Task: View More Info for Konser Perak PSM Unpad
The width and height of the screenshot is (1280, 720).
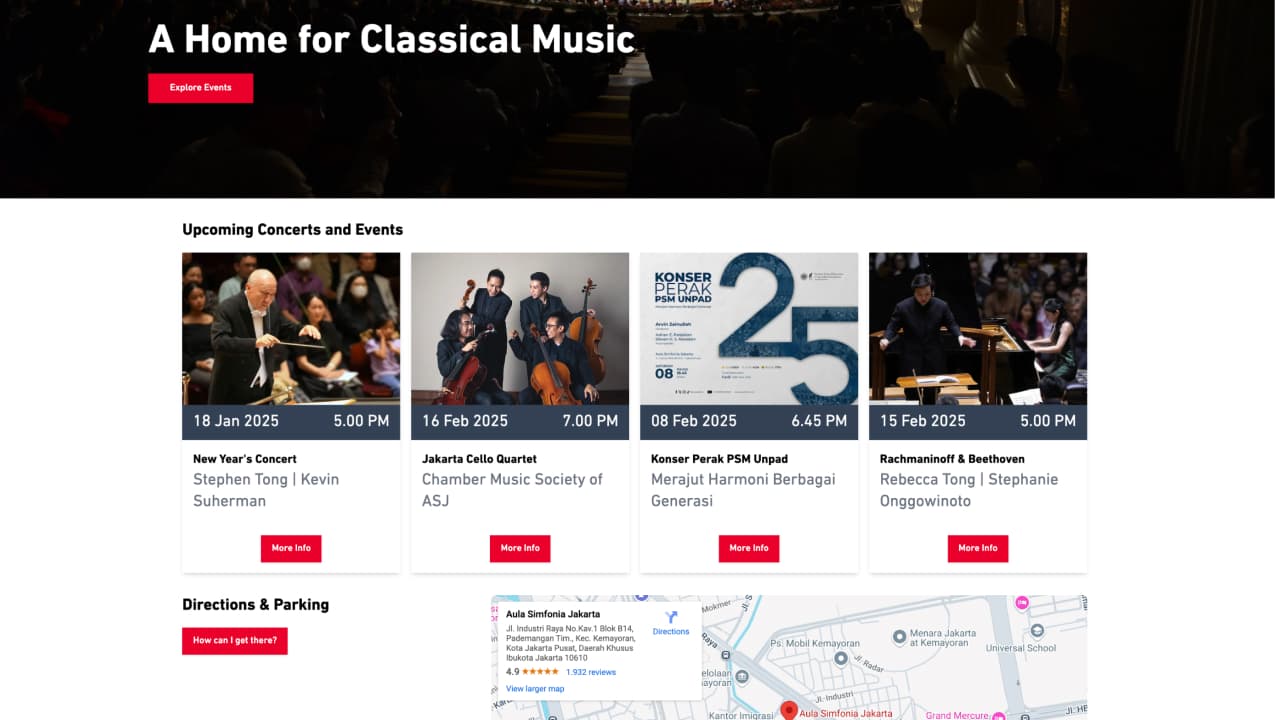Action: tap(749, 548)
